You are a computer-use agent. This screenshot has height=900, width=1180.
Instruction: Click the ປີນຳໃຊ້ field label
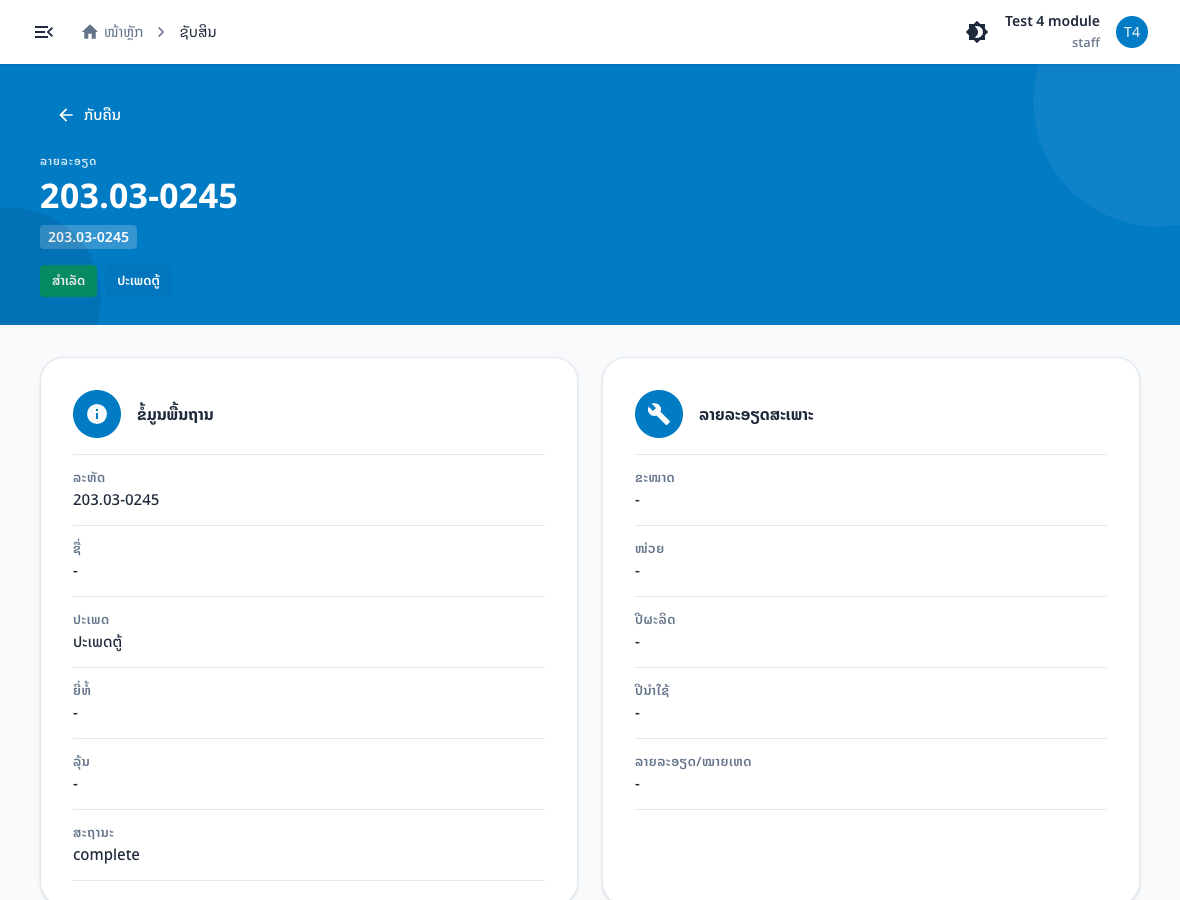pos(652,690)
